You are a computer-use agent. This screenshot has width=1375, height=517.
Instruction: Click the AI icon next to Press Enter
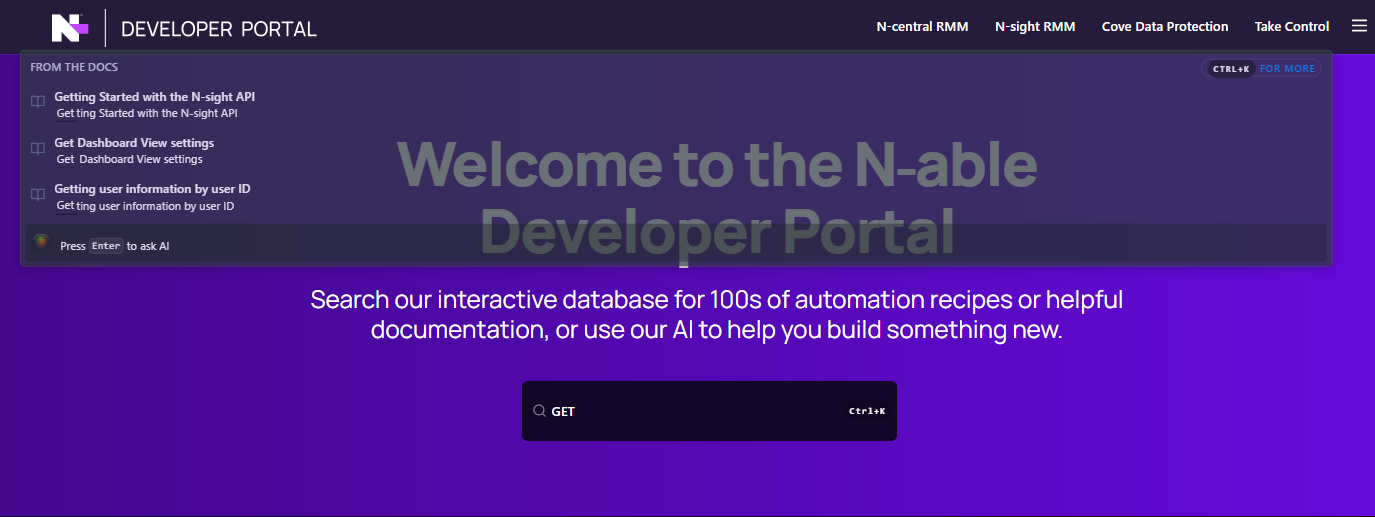tap(41, 242)
